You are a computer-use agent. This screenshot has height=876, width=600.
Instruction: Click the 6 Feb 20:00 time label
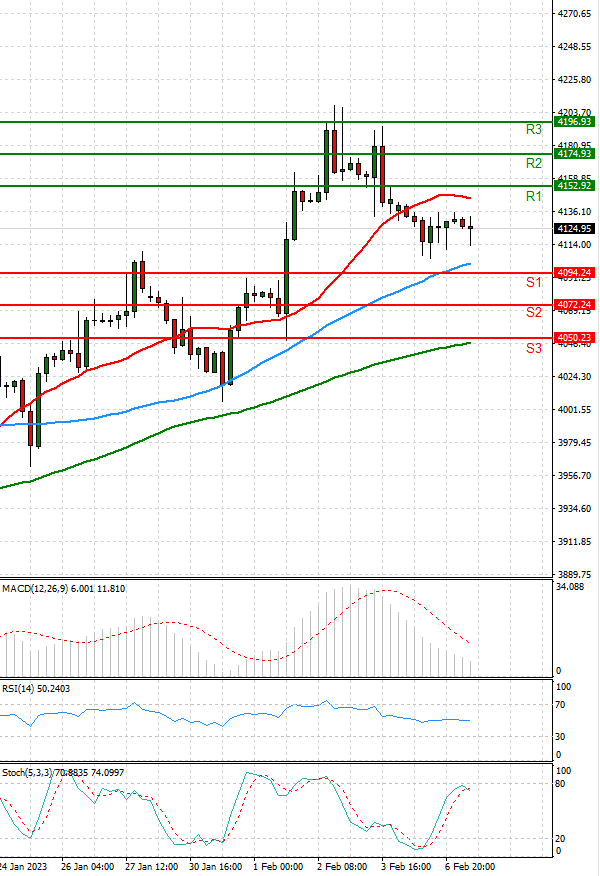[x=470, y=867]
